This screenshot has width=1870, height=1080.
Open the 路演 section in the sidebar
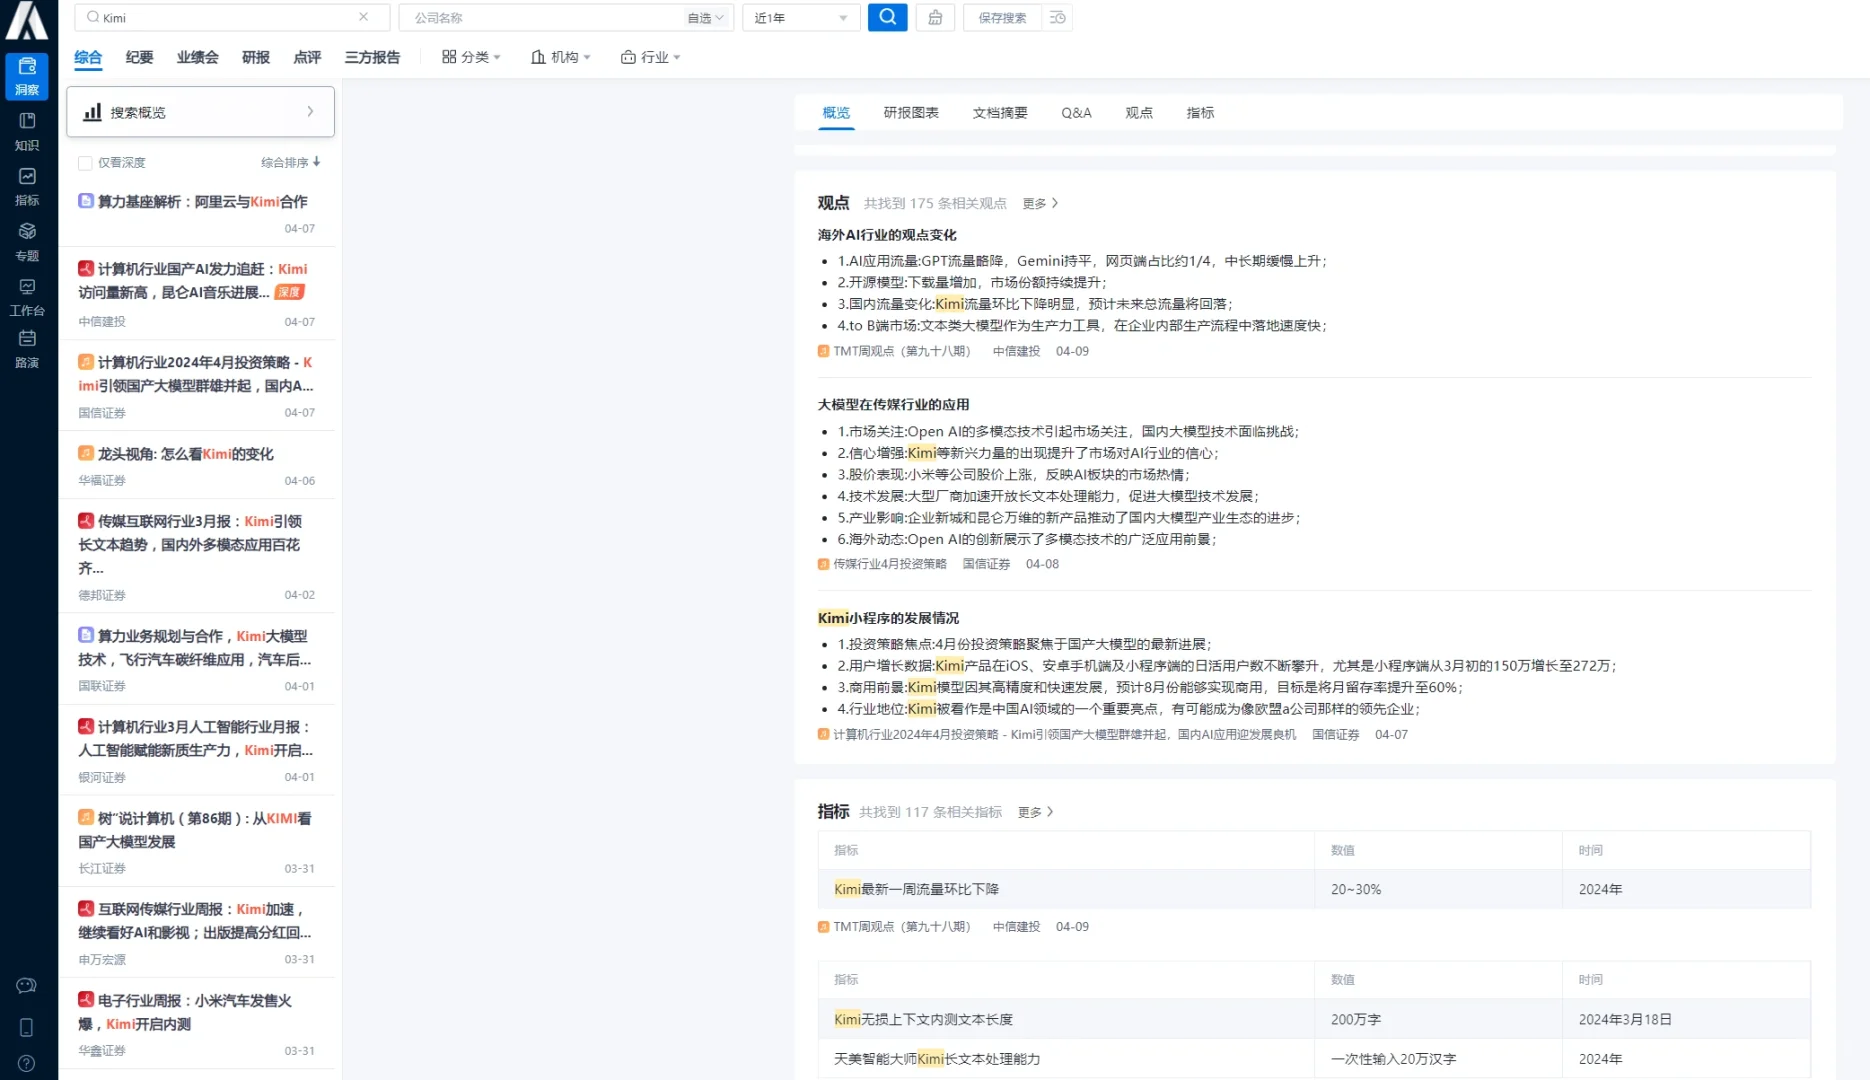(27, 348)
